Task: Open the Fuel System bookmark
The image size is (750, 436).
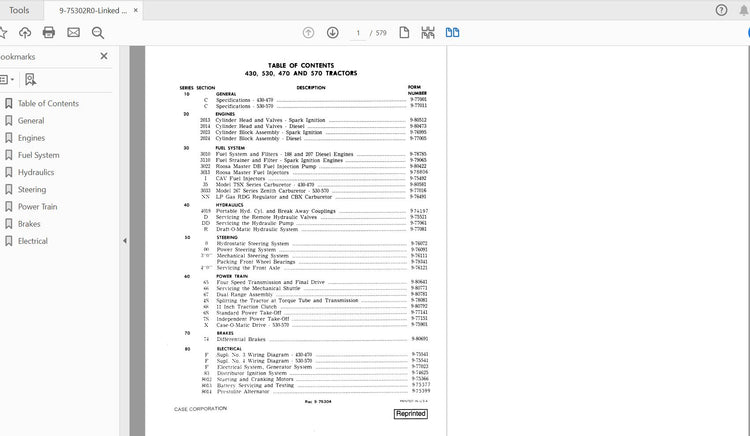Action: (39, 155)
